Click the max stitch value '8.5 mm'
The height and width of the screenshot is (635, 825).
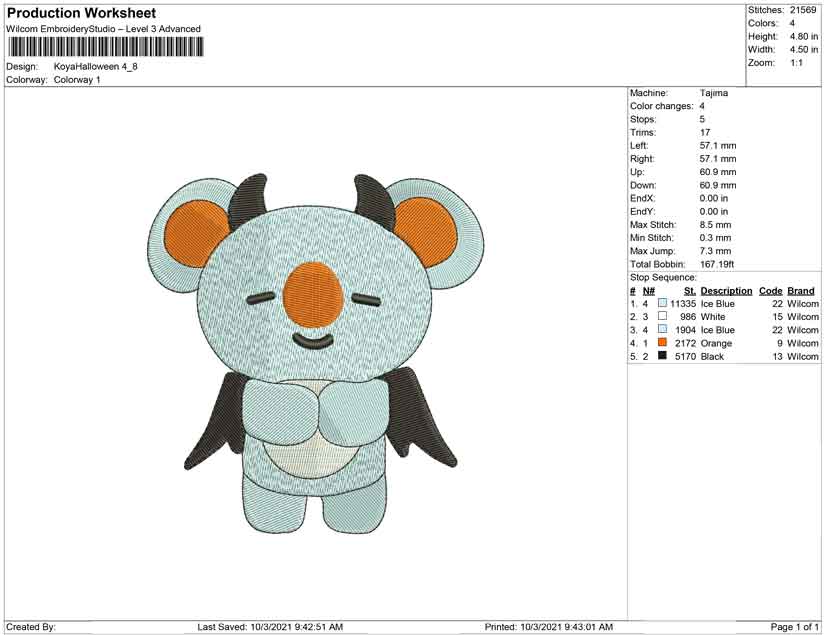[x=716, y=225]
